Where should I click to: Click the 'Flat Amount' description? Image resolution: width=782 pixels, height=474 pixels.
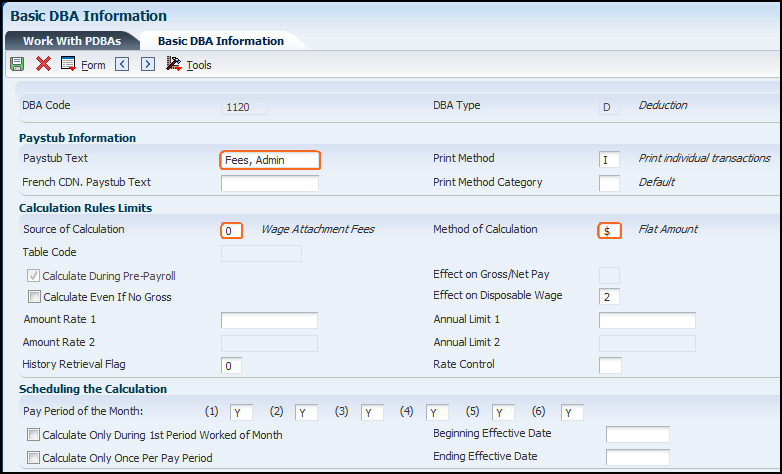click(668, 229)
